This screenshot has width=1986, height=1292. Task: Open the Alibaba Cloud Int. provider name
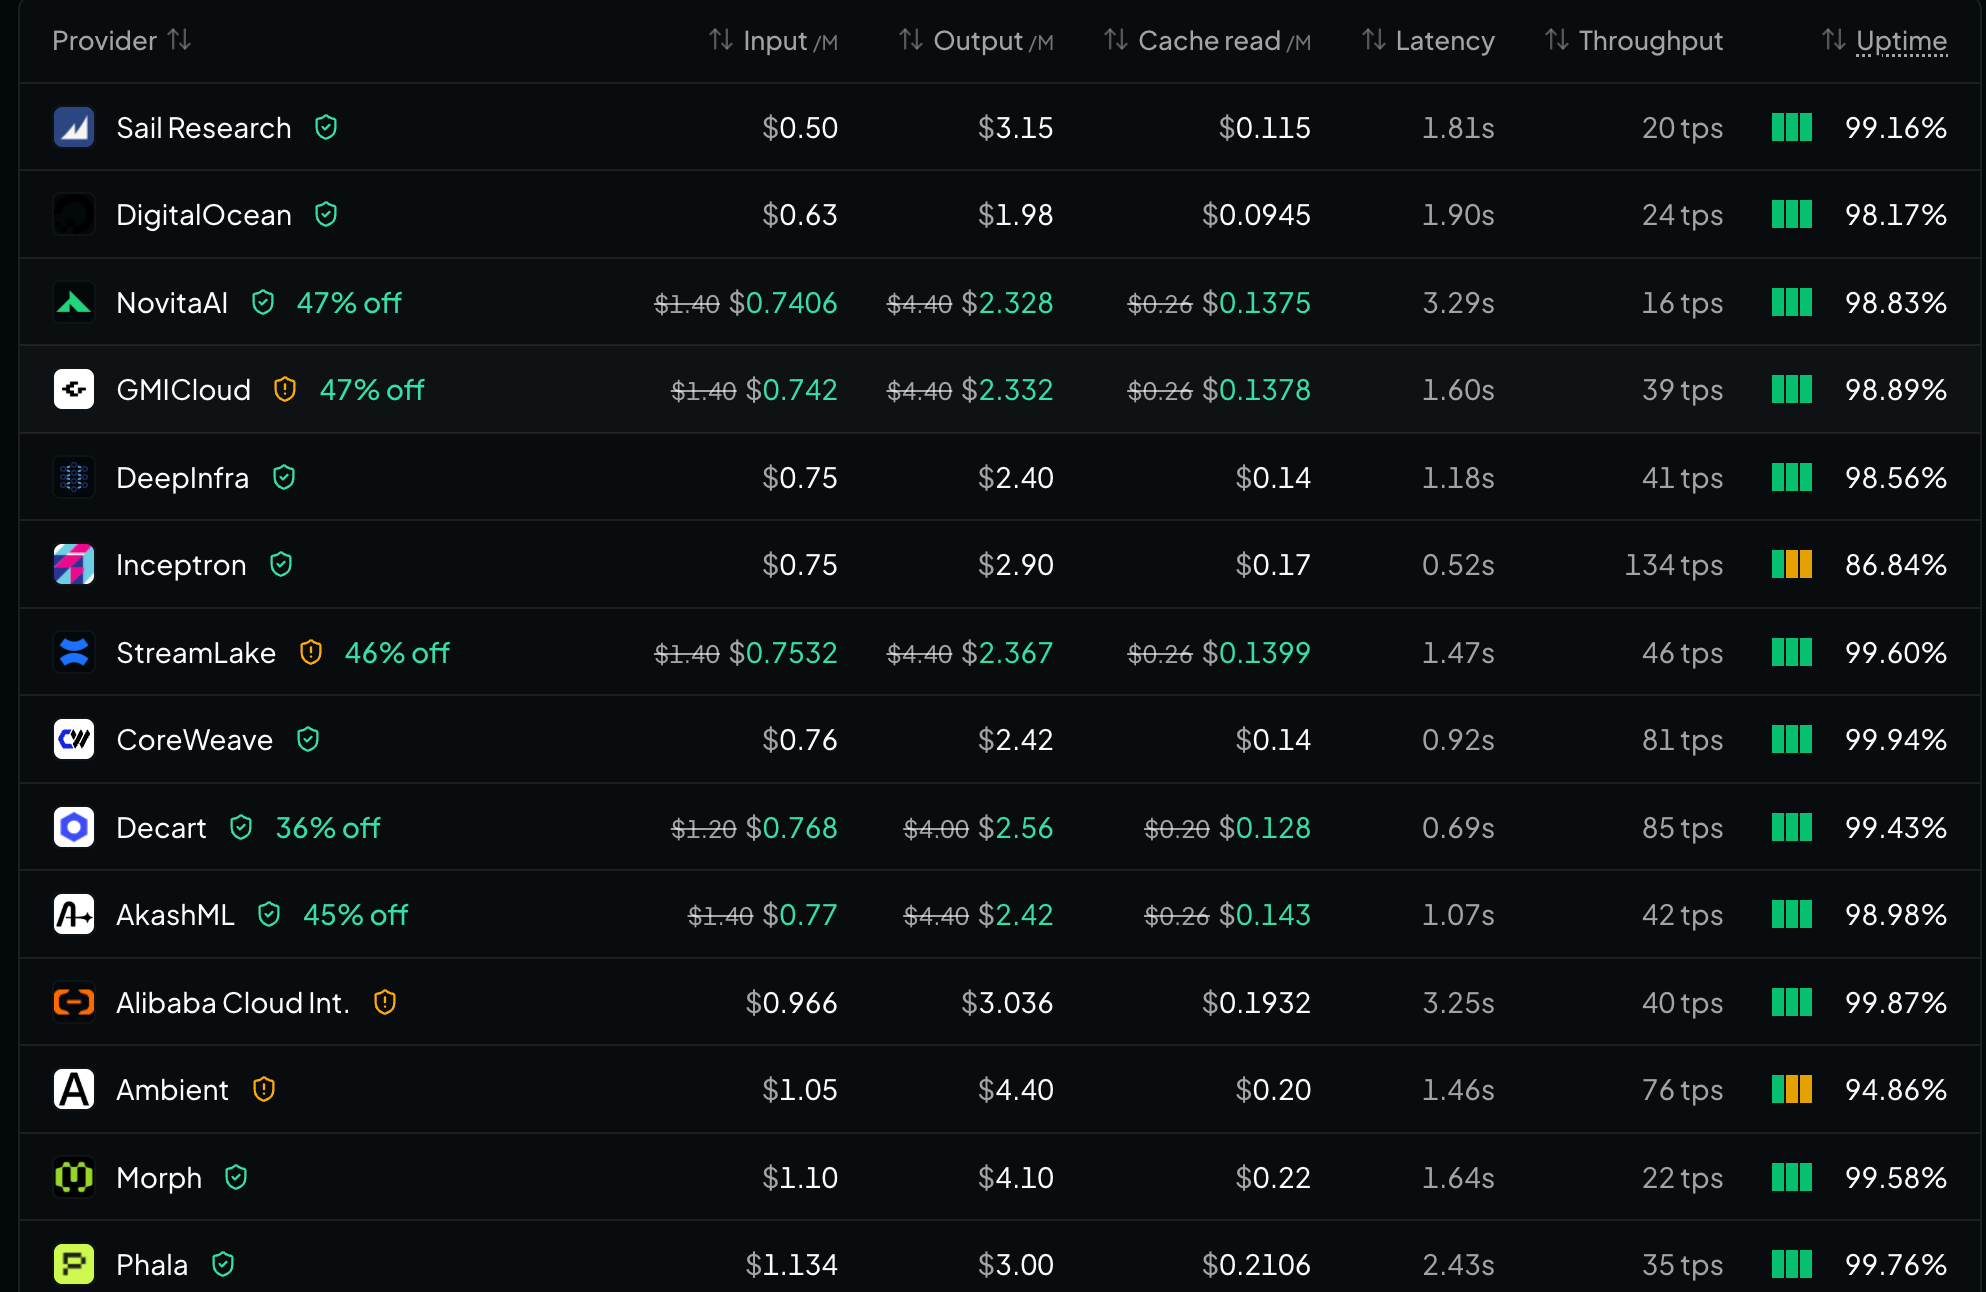pos(233,1003)
